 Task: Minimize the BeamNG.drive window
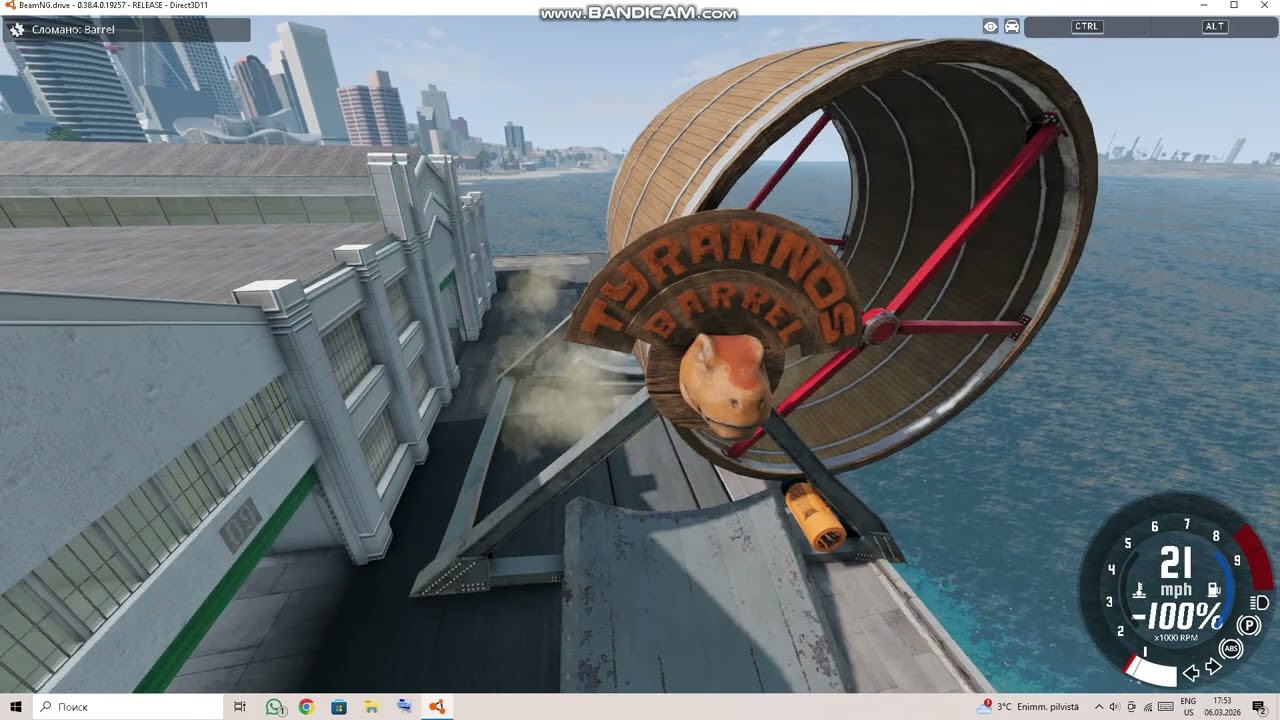1206,5
